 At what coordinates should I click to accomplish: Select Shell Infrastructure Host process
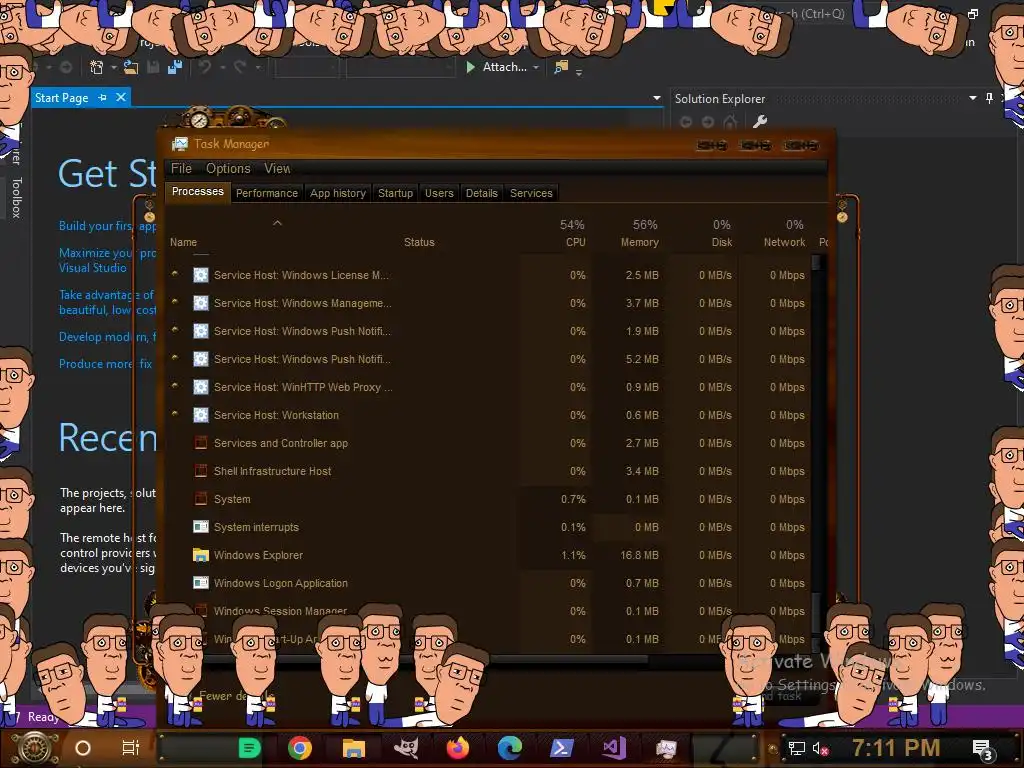coord(488,471)
